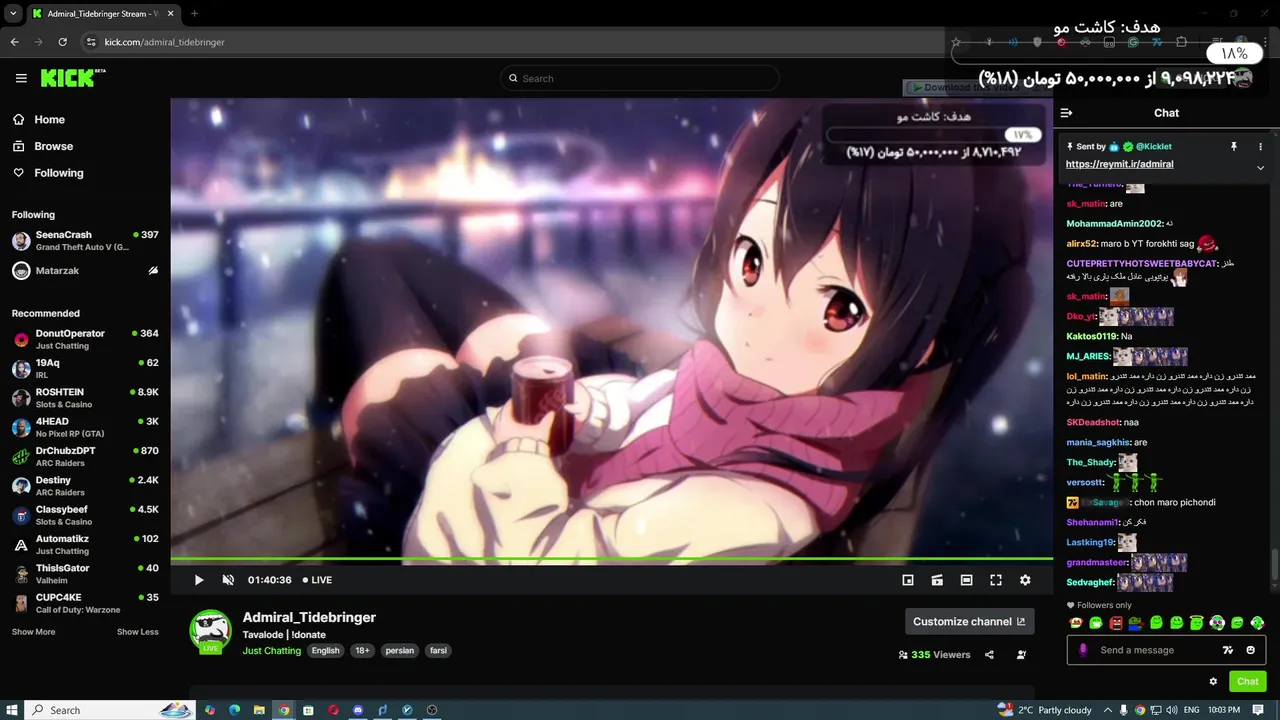
Task: Open Just Chatting category link
Action: coord(271,650)
